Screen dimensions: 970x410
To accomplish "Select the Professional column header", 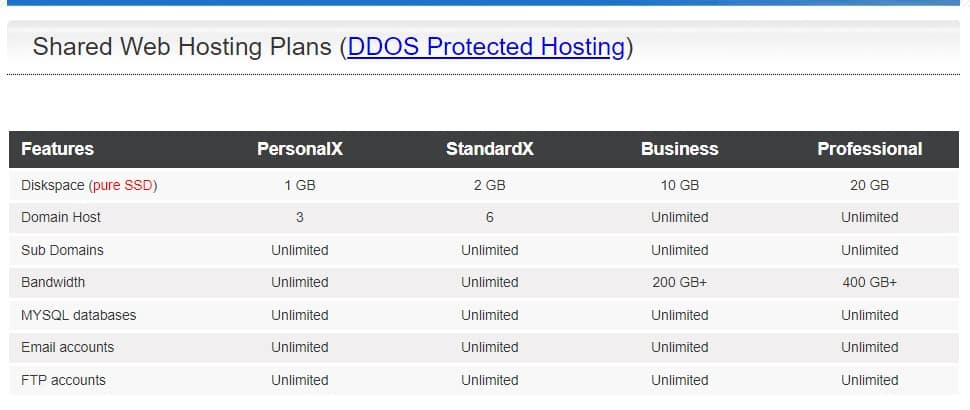I will [869, 149].
